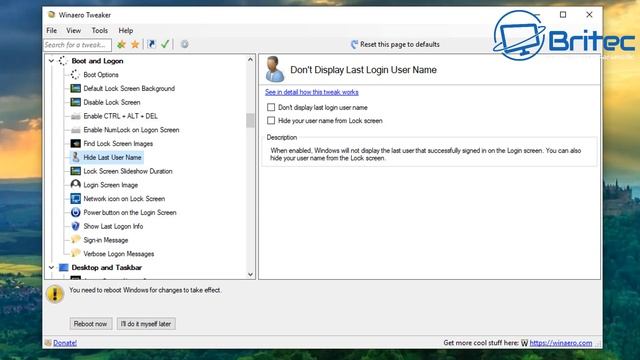Open the File menu
The image size is (640, 360).
coord(51,31)
